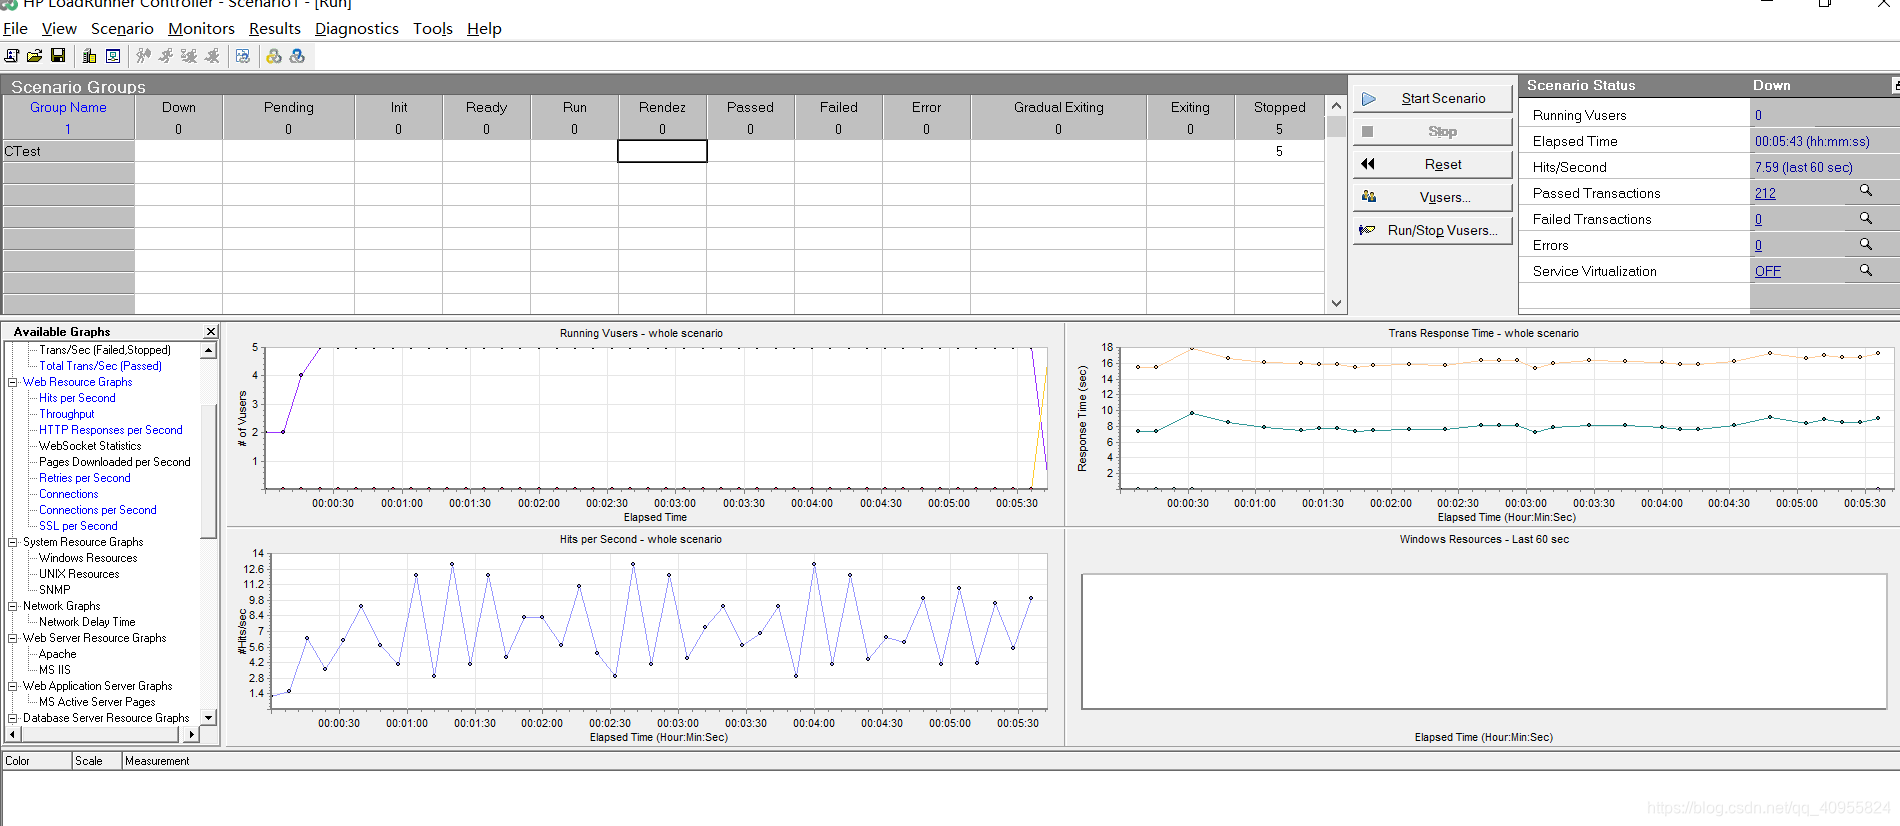
Task: Open the Load Generators toolbar icon
Action: (89, 56)
